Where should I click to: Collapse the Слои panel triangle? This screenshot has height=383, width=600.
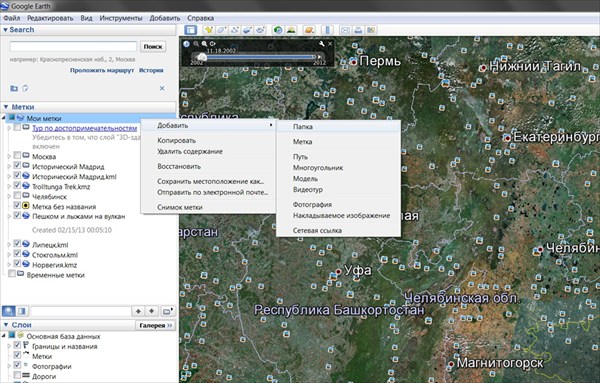(x=5, y=325)
